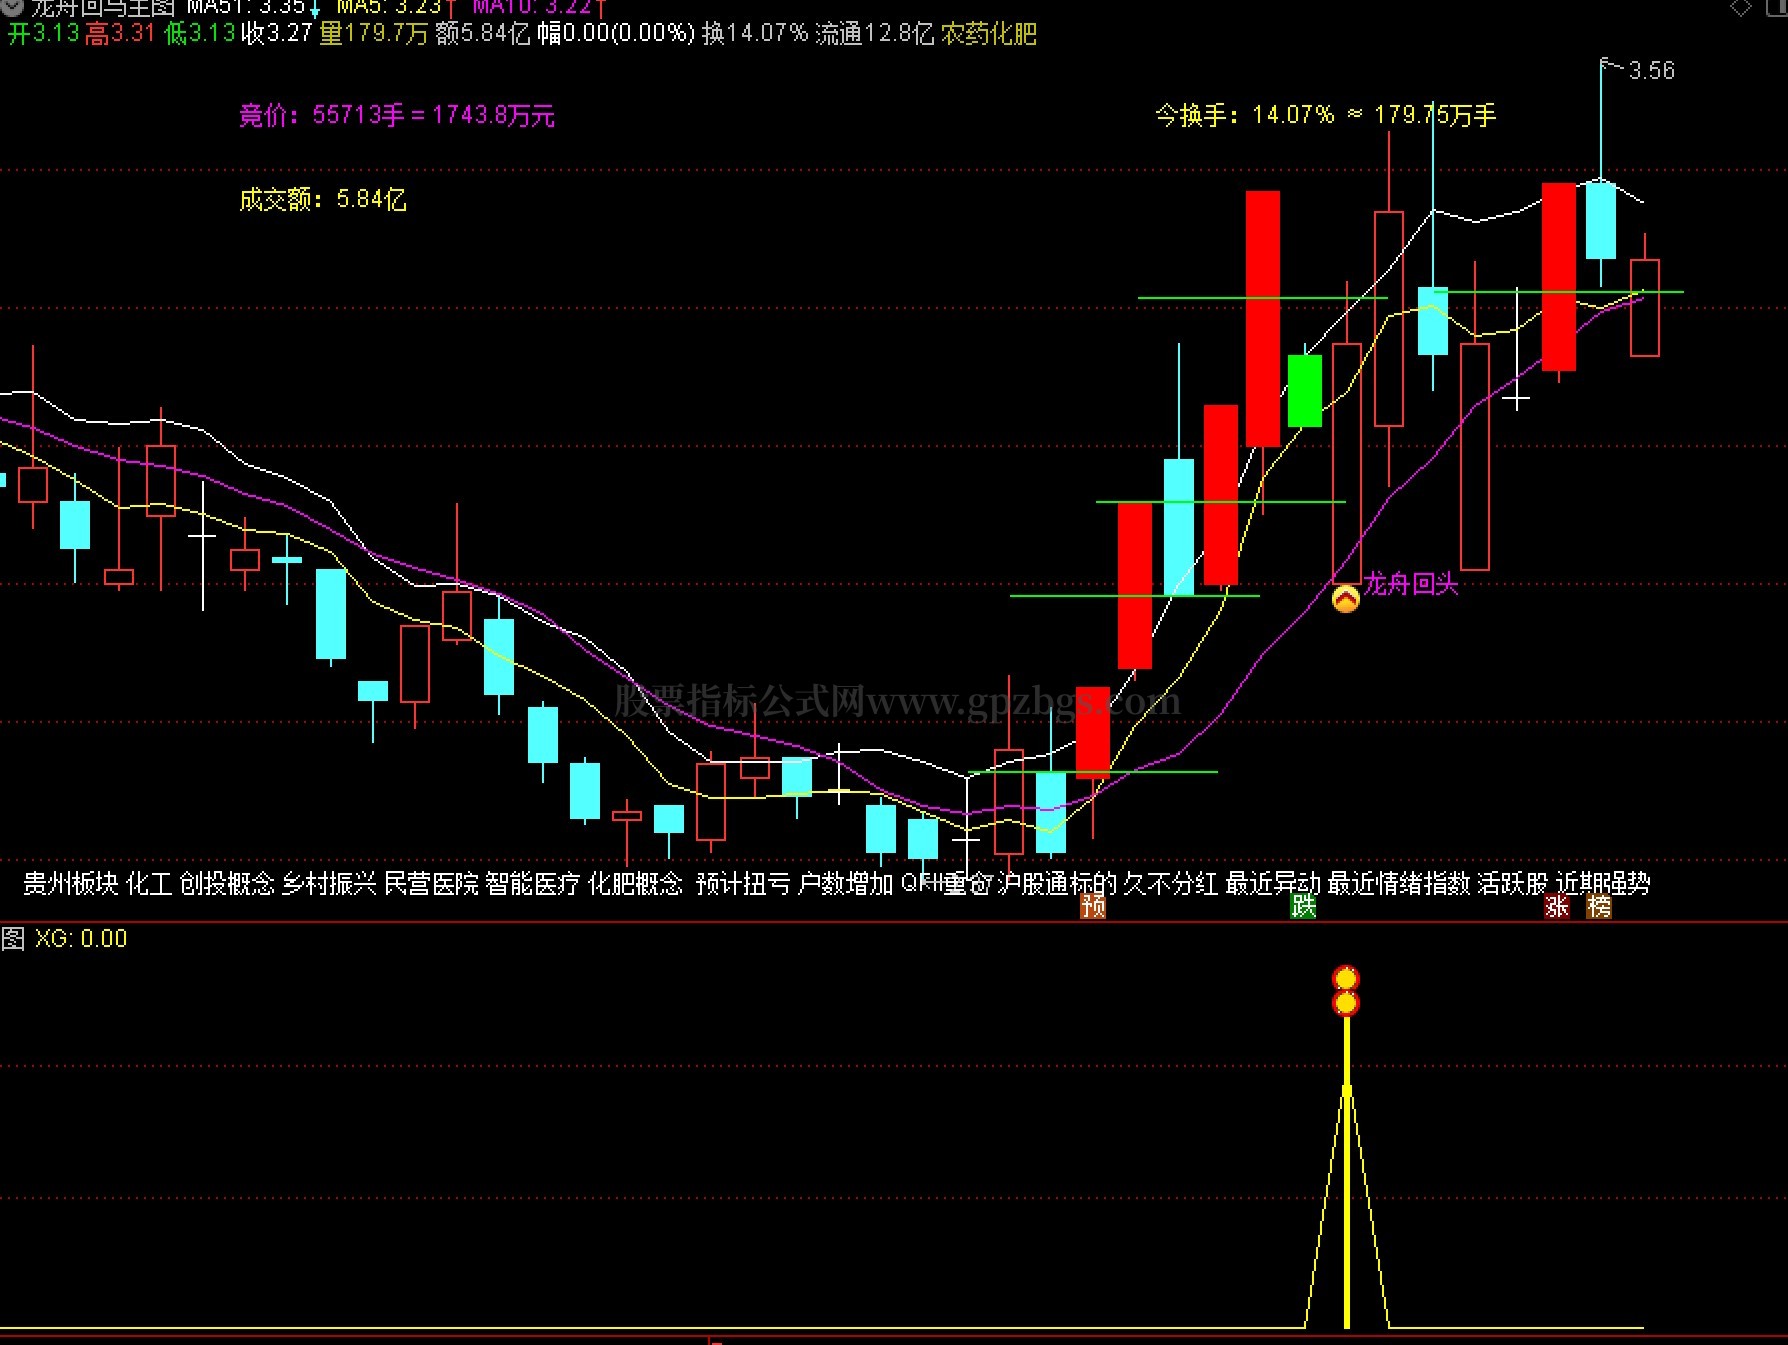Open the 民营医院 concept tag
This screenshot has height=1345, width=1788.
coord(432,883)
